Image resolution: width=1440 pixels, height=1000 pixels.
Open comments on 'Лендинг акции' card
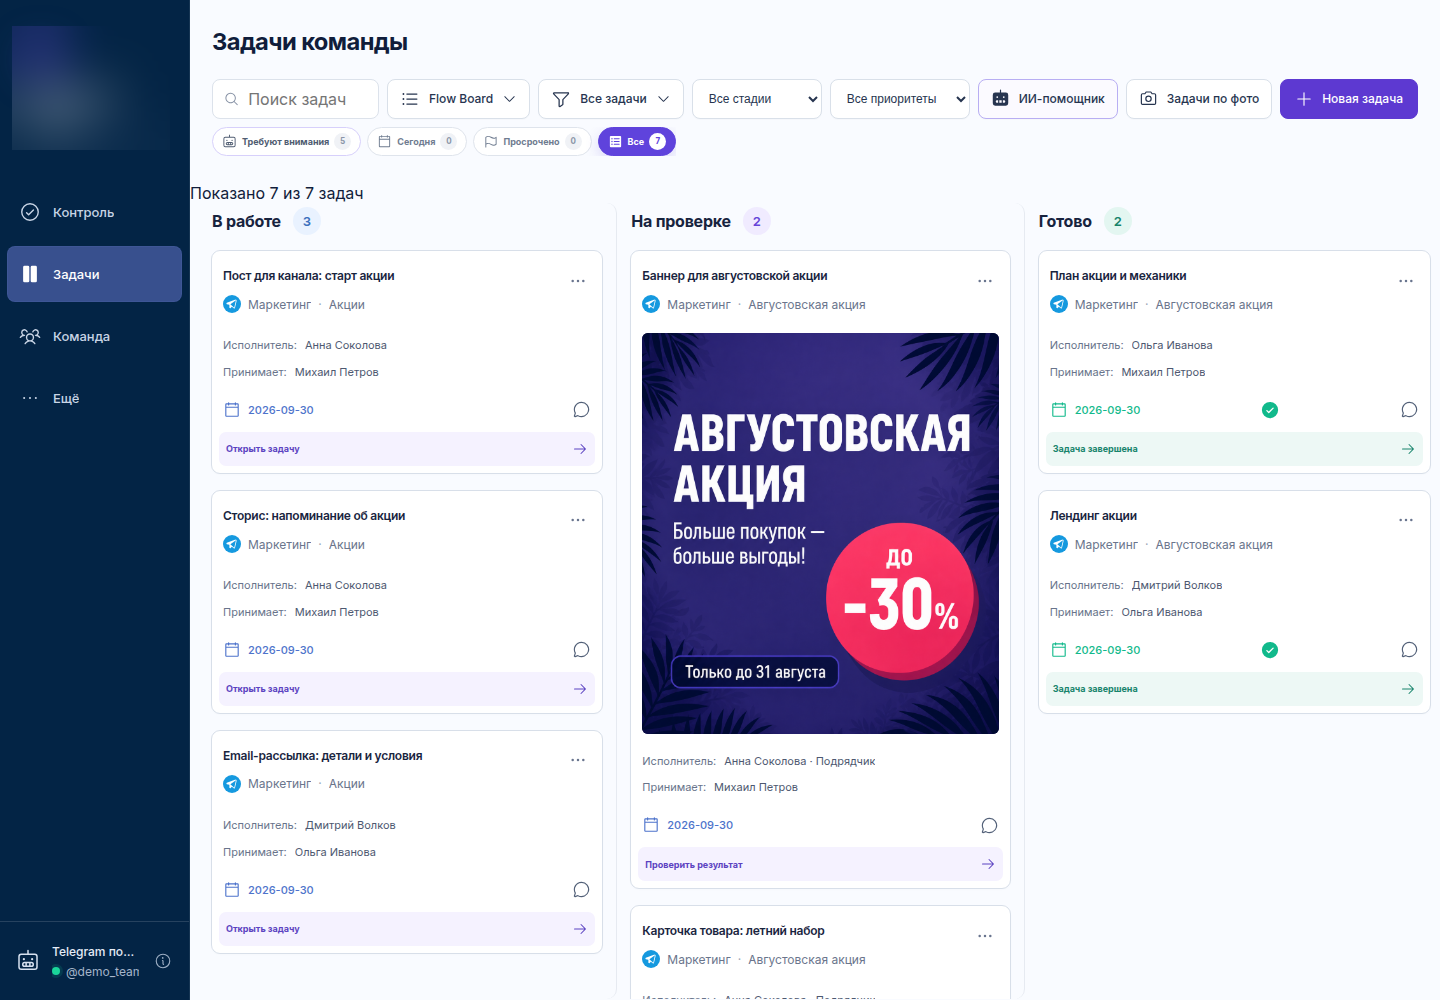tap(1409, 650)
